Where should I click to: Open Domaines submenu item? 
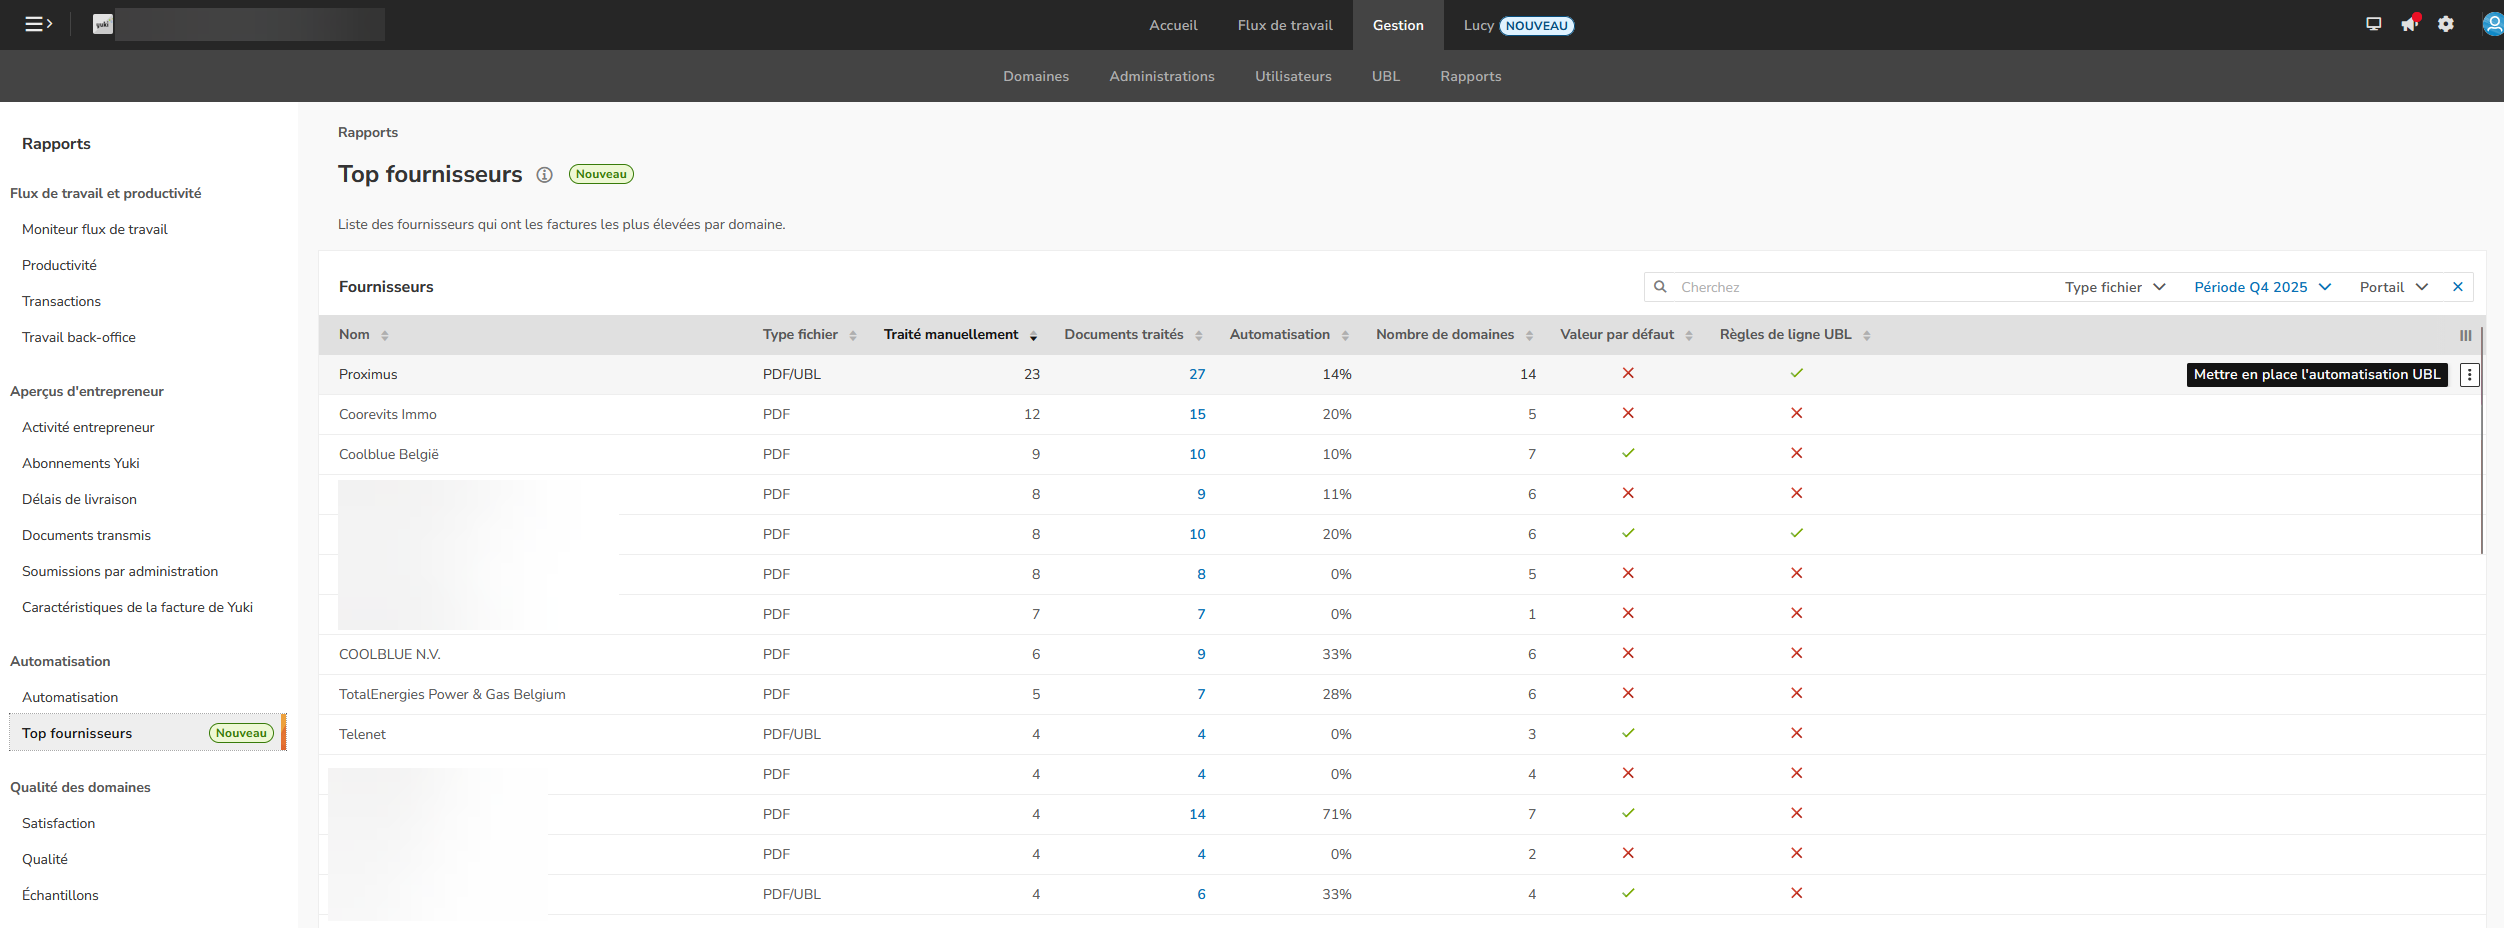pos(1036,76)
